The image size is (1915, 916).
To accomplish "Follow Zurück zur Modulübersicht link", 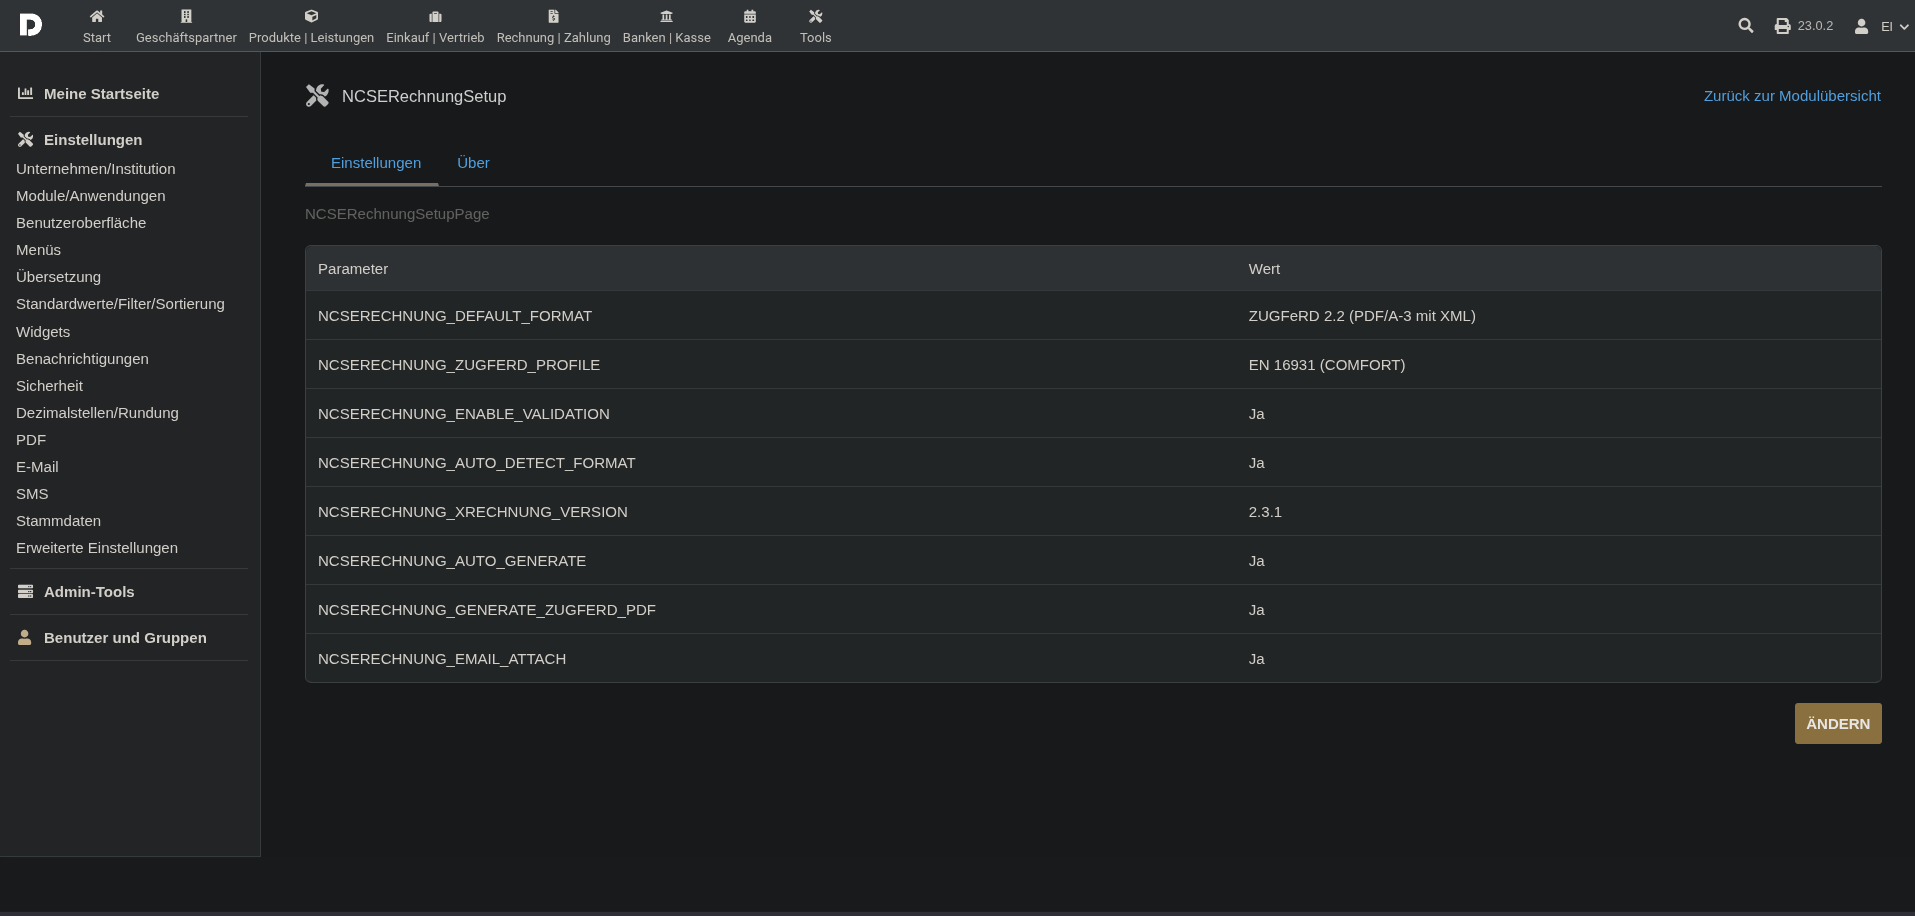I will tap(1791, 96).
